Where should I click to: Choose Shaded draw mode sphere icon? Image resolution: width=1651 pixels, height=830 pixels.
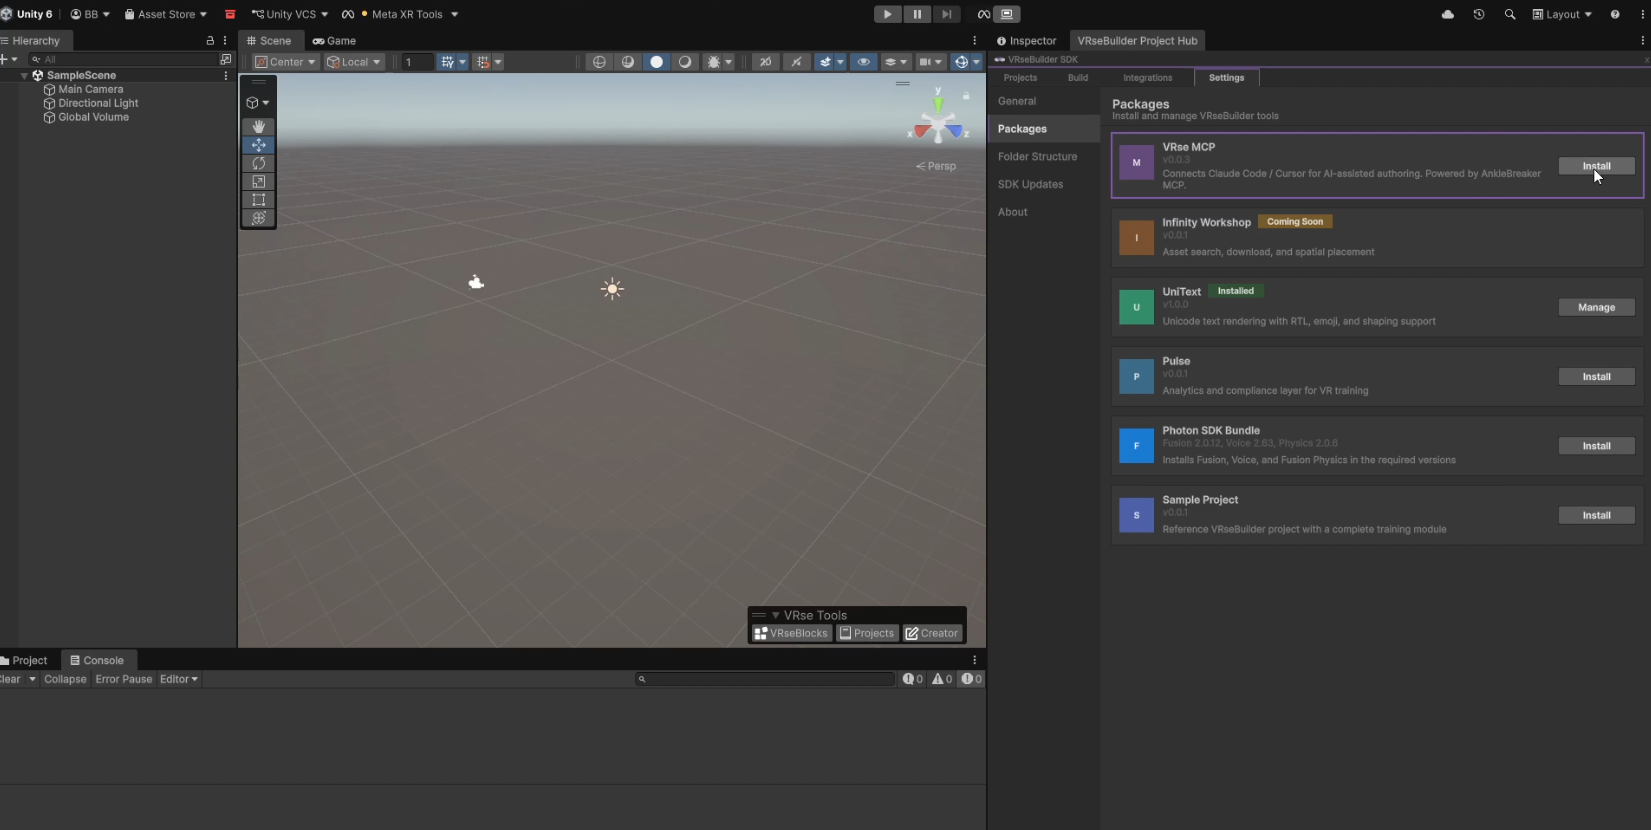coord(656,62)
